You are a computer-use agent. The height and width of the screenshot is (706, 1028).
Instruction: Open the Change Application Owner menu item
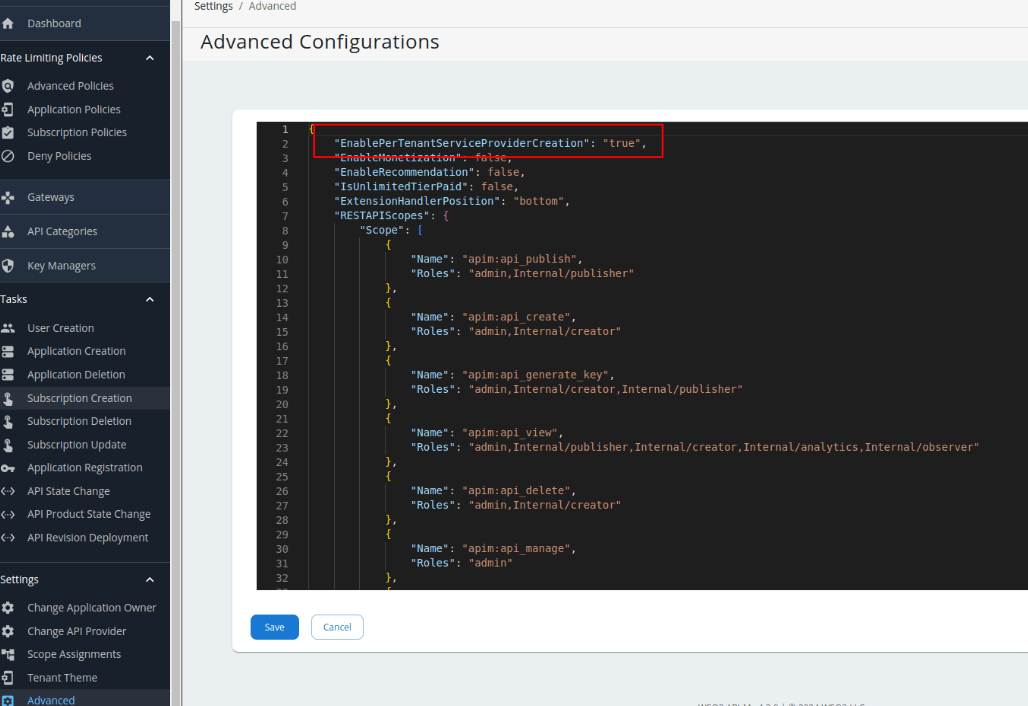[93, 607]
